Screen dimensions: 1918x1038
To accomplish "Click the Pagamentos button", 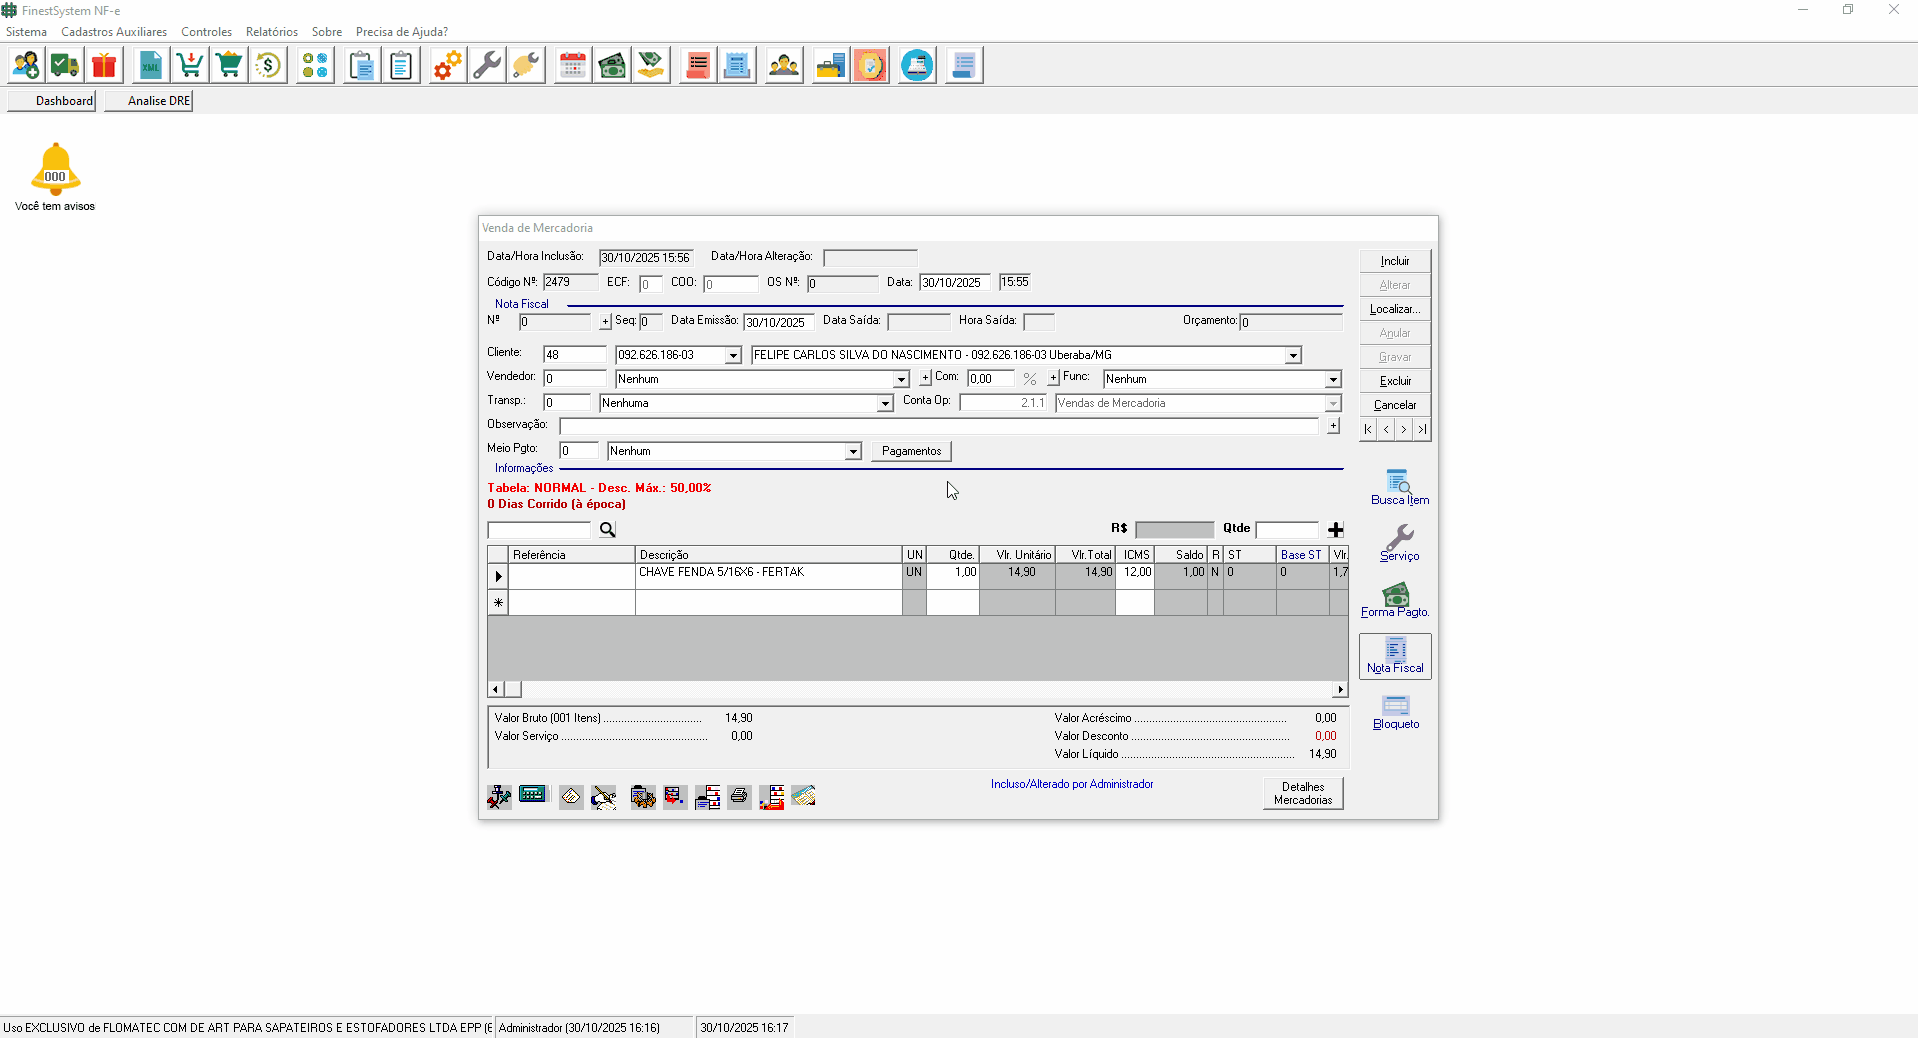I will [x=911, y=451].
